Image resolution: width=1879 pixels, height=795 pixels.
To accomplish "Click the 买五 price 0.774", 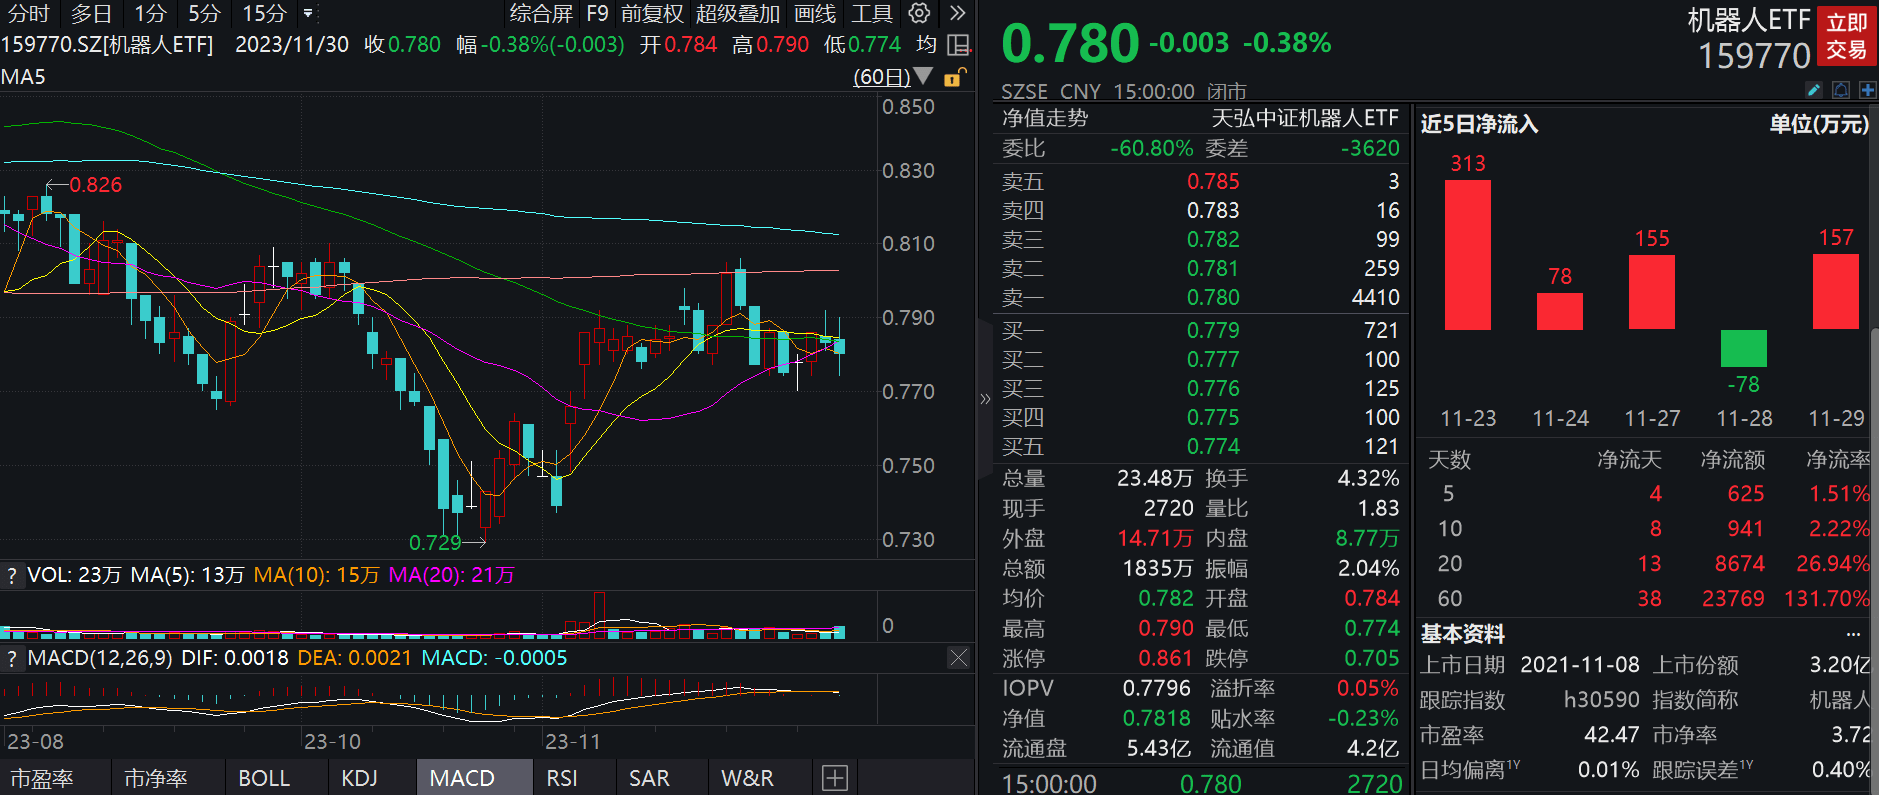I will [x=1213, y=446].
